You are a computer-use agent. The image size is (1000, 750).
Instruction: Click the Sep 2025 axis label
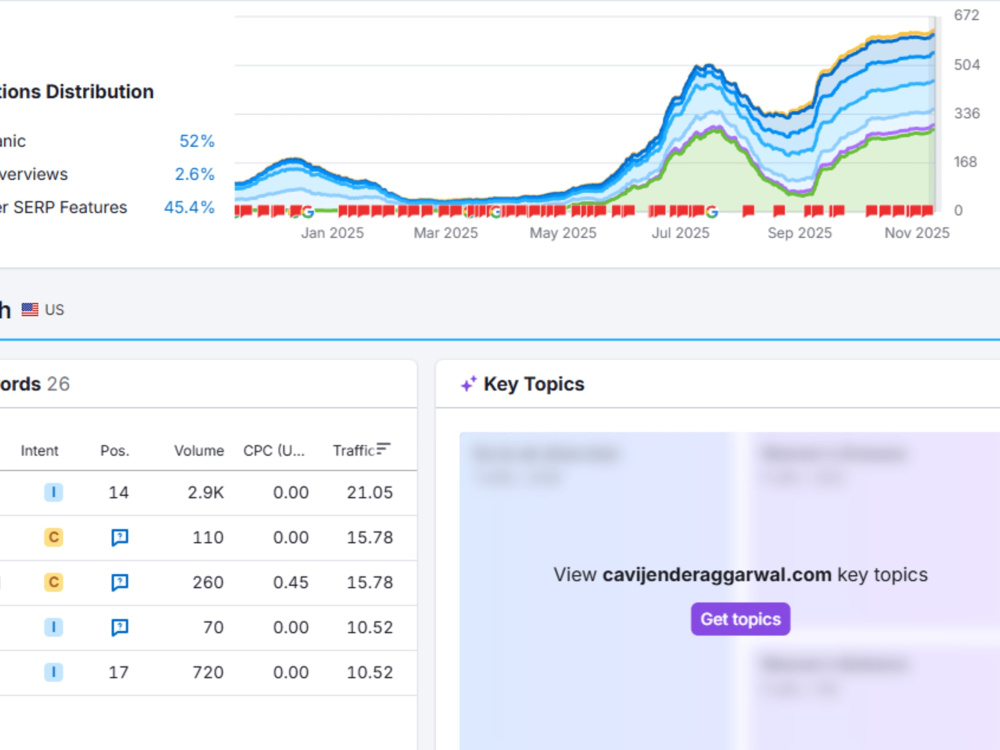click(800, 233)
